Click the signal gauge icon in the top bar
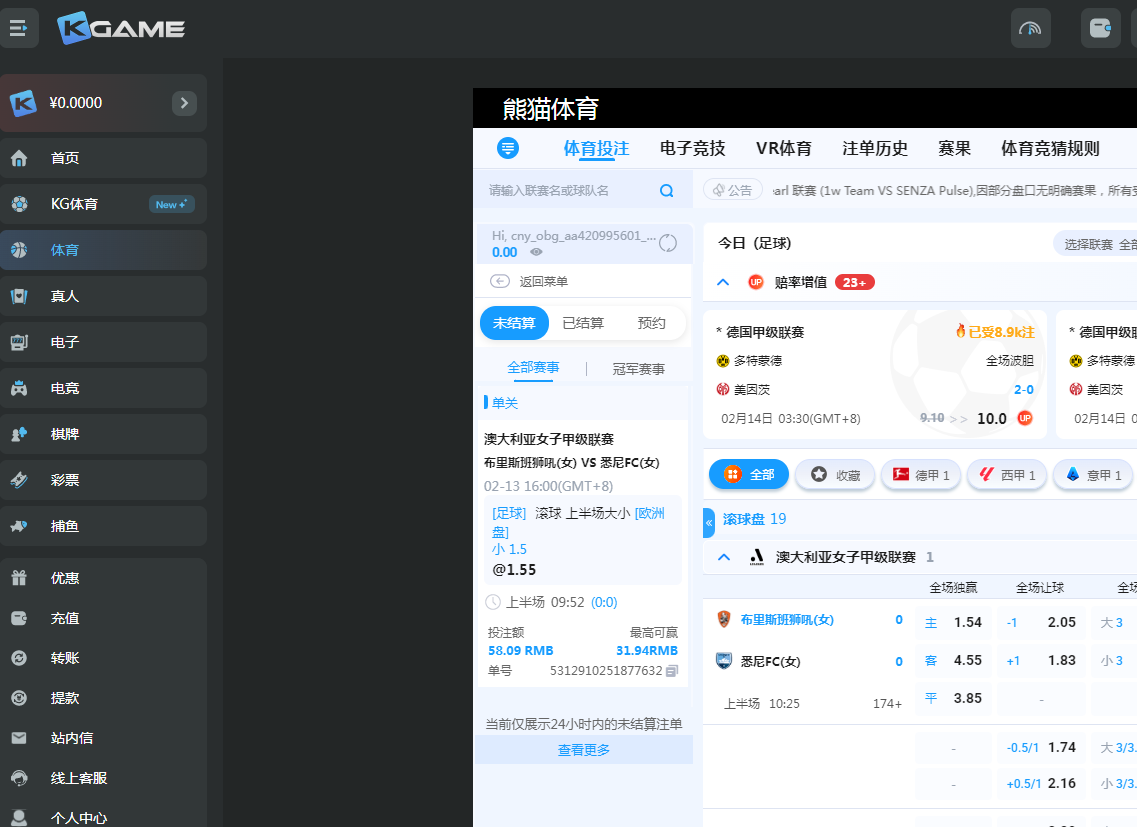The height and width of the screenshot is (827, 1137). click(x=1030, y=28)
